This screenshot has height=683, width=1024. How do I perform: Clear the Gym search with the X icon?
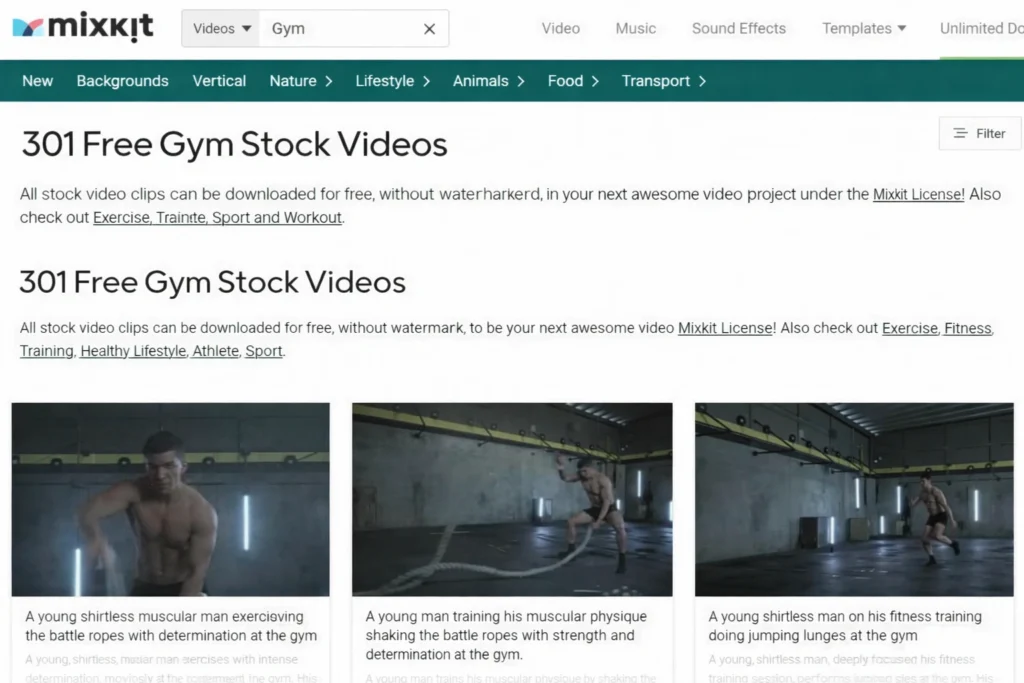(x=429, y=29)
